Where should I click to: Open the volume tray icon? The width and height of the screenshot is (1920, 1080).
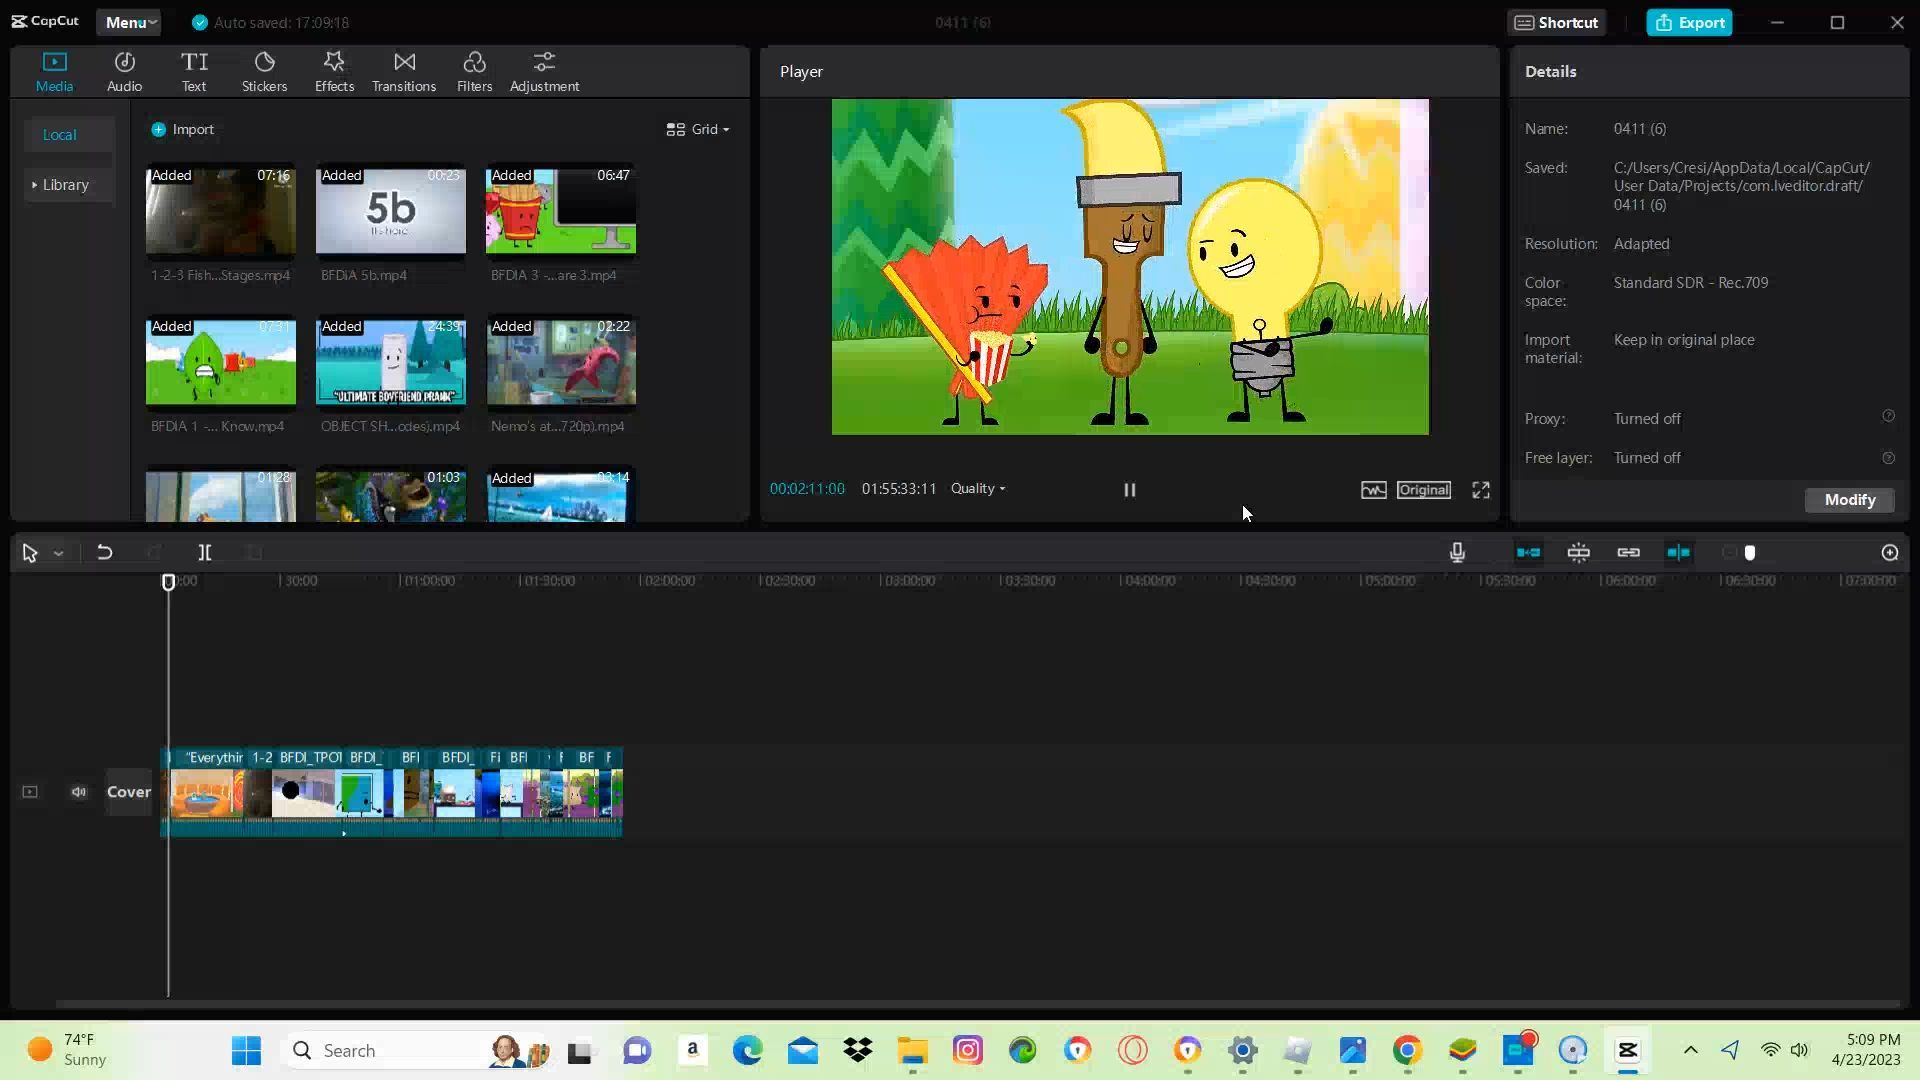1799,1050
